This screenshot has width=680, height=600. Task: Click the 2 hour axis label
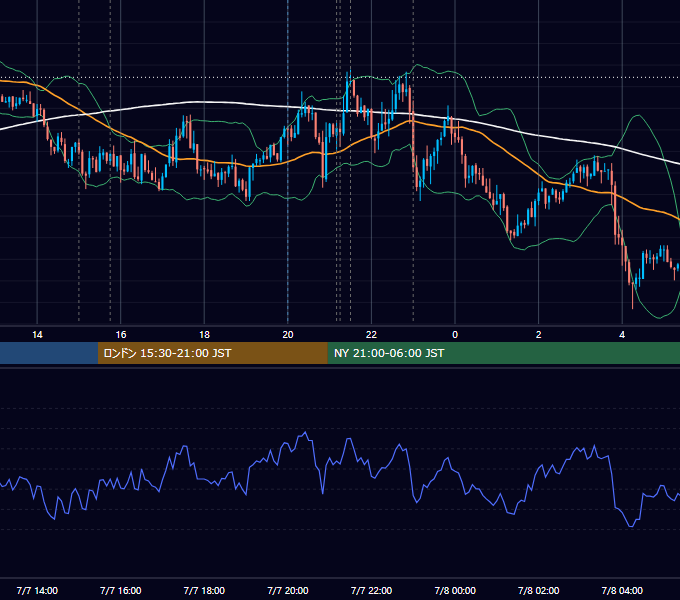(539, 335)
